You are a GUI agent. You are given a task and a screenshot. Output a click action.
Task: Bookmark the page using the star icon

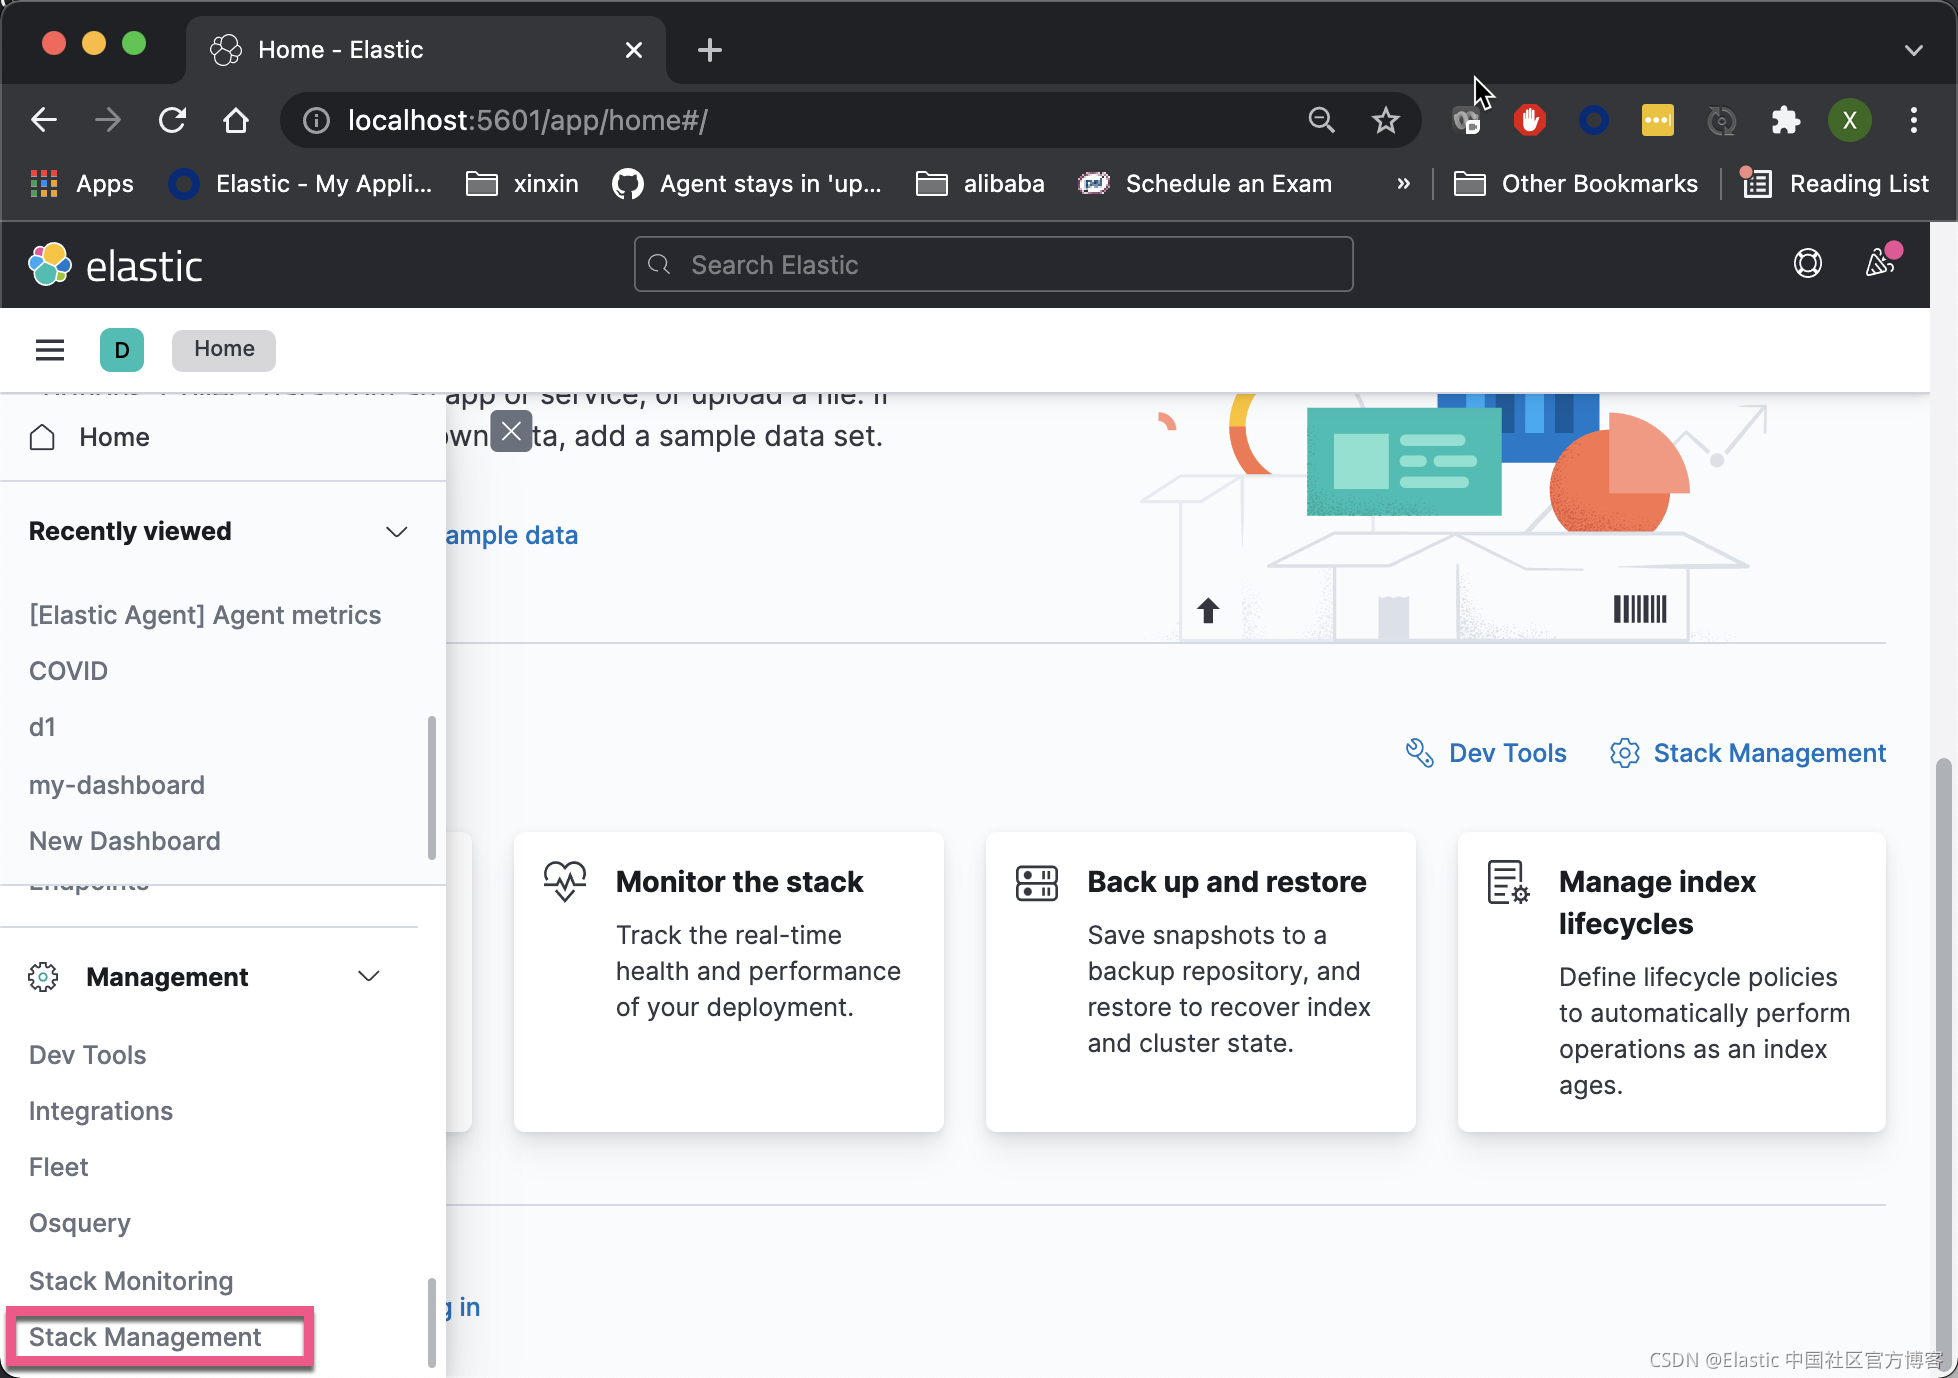click(x=1385, y=120)
